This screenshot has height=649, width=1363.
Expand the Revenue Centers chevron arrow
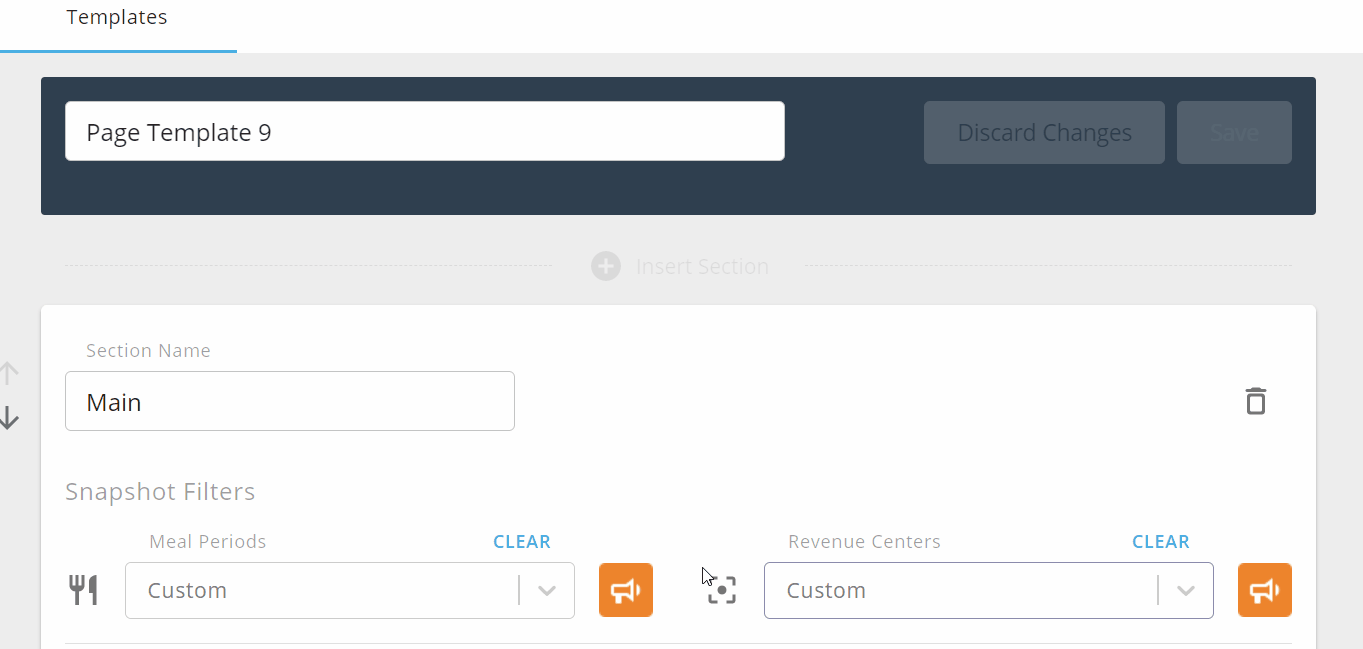point(1186,590)
